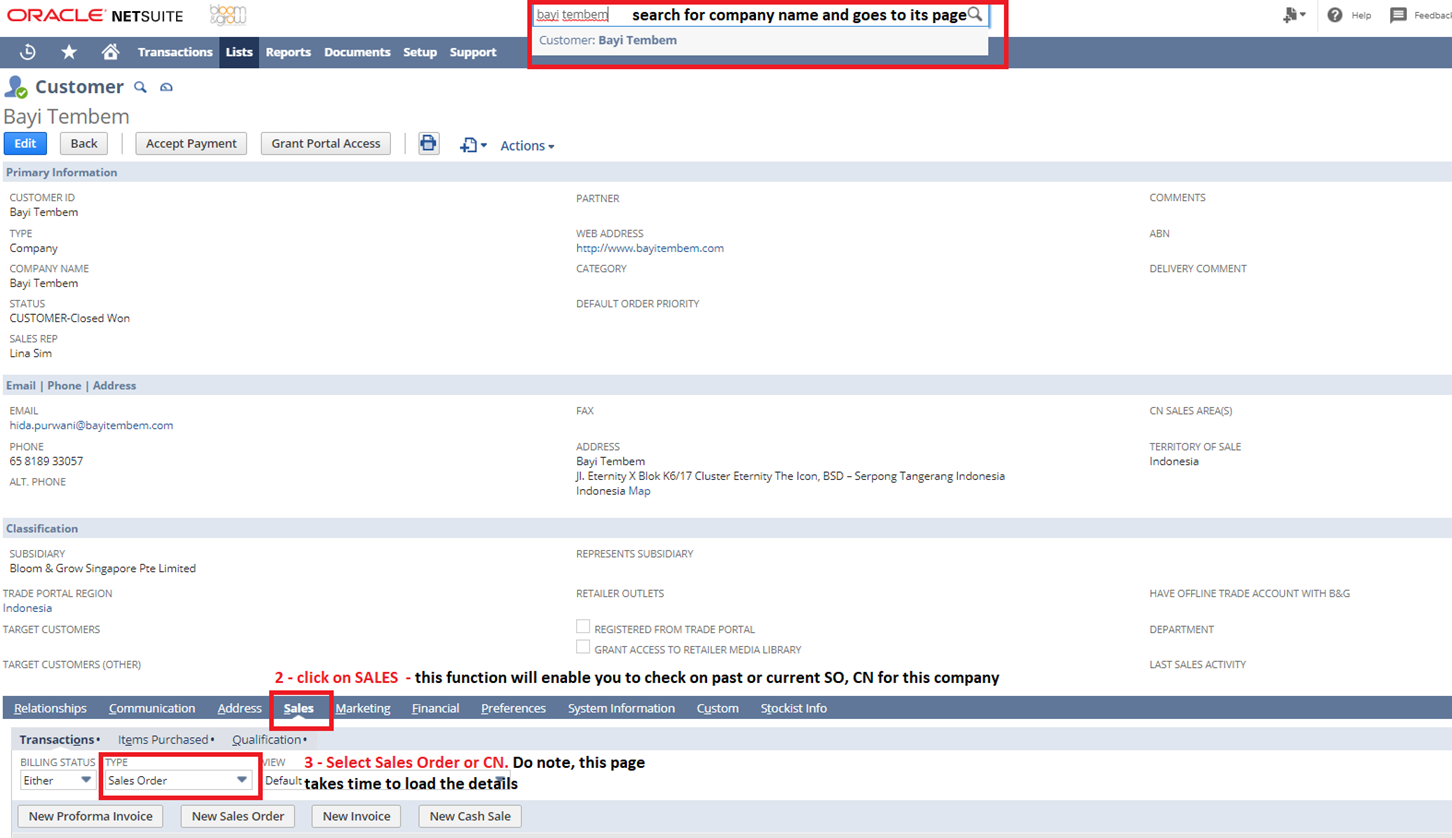Open the Support menu
This screenshot has height=838, width=1452.
(473, 52)
